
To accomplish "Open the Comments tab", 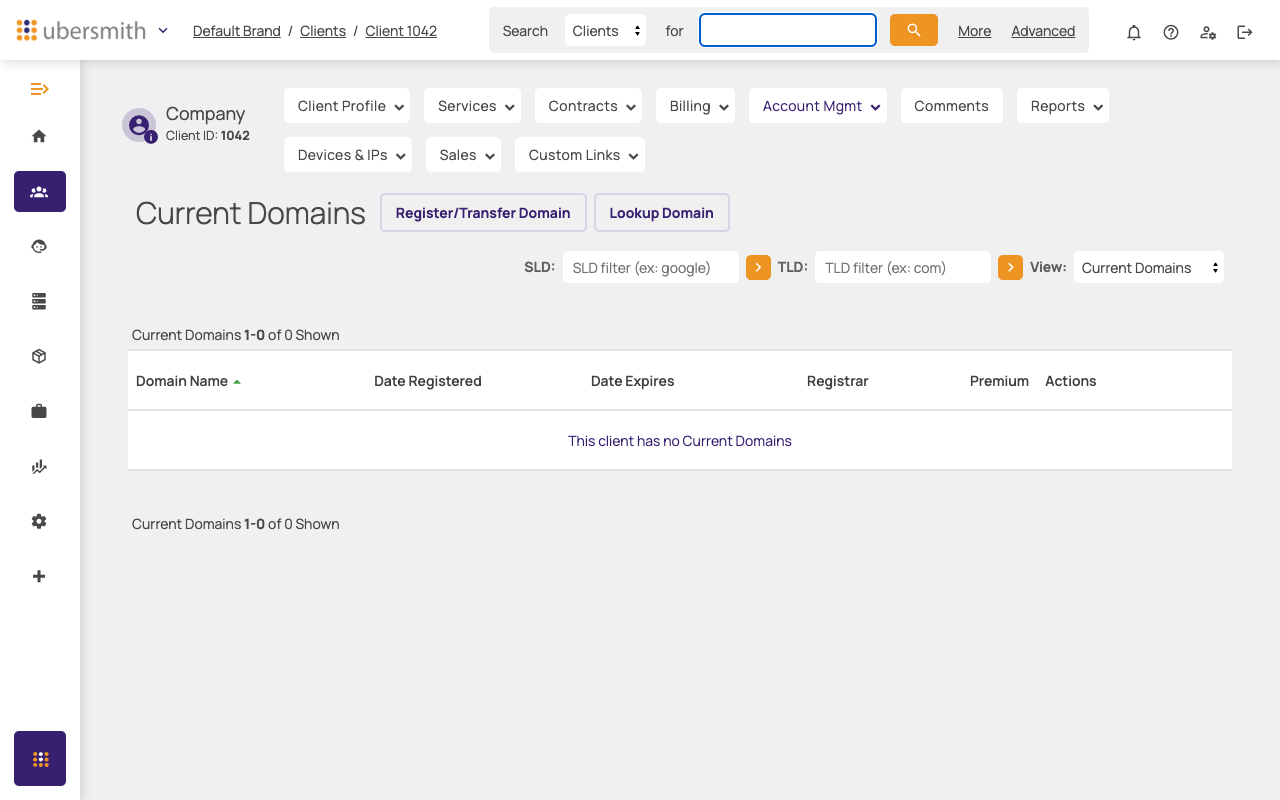I will click(952, 106).
